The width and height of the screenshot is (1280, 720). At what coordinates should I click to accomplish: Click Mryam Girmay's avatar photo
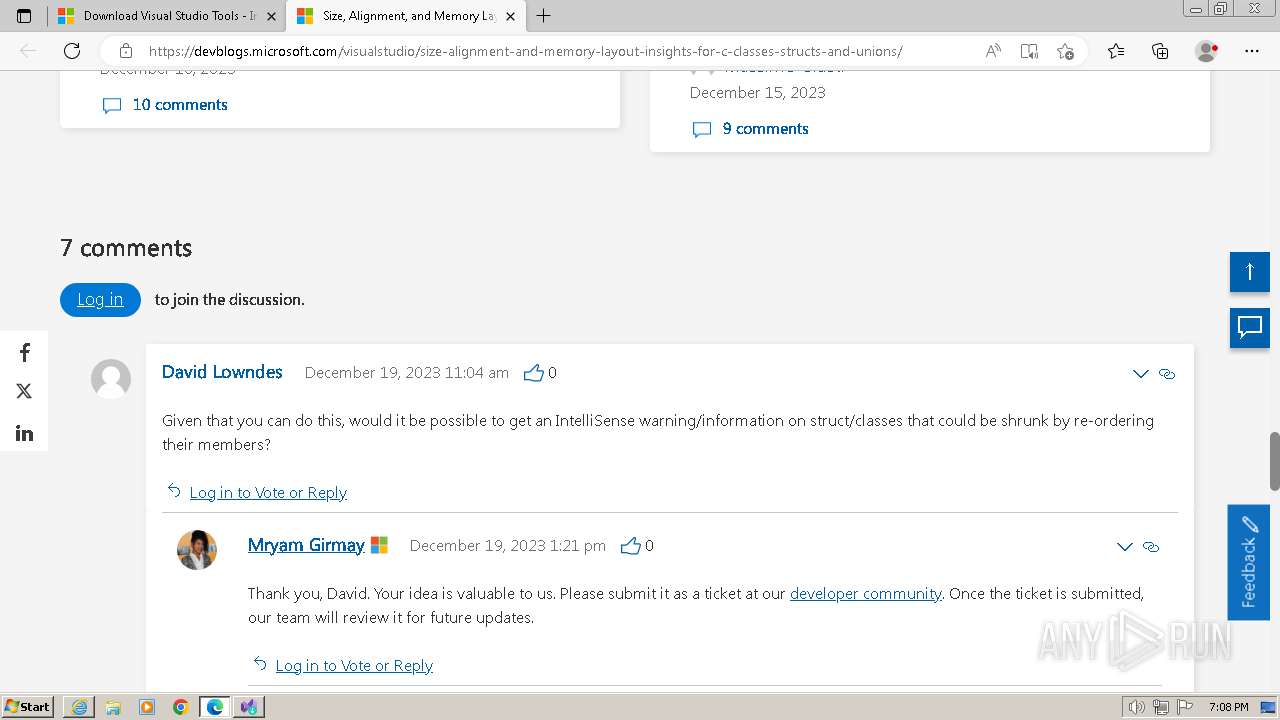point(197,550)
